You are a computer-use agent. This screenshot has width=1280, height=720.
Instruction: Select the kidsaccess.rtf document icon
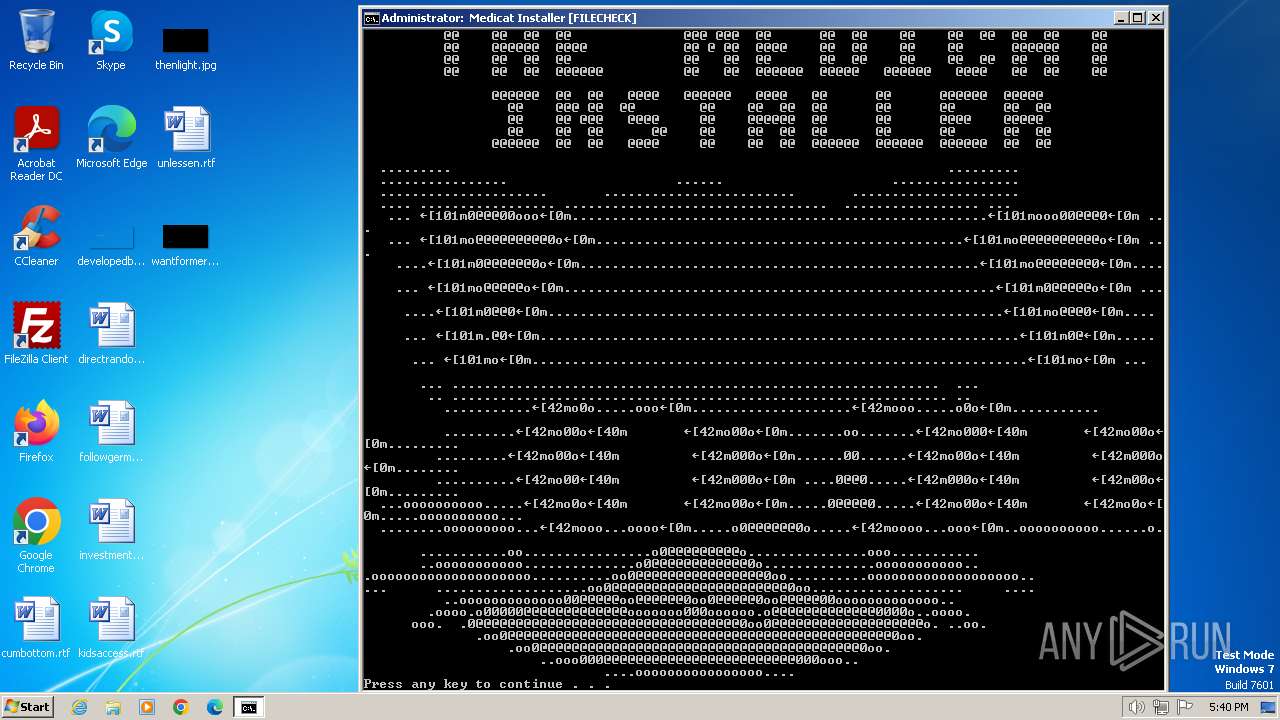(x=111, y=628)
